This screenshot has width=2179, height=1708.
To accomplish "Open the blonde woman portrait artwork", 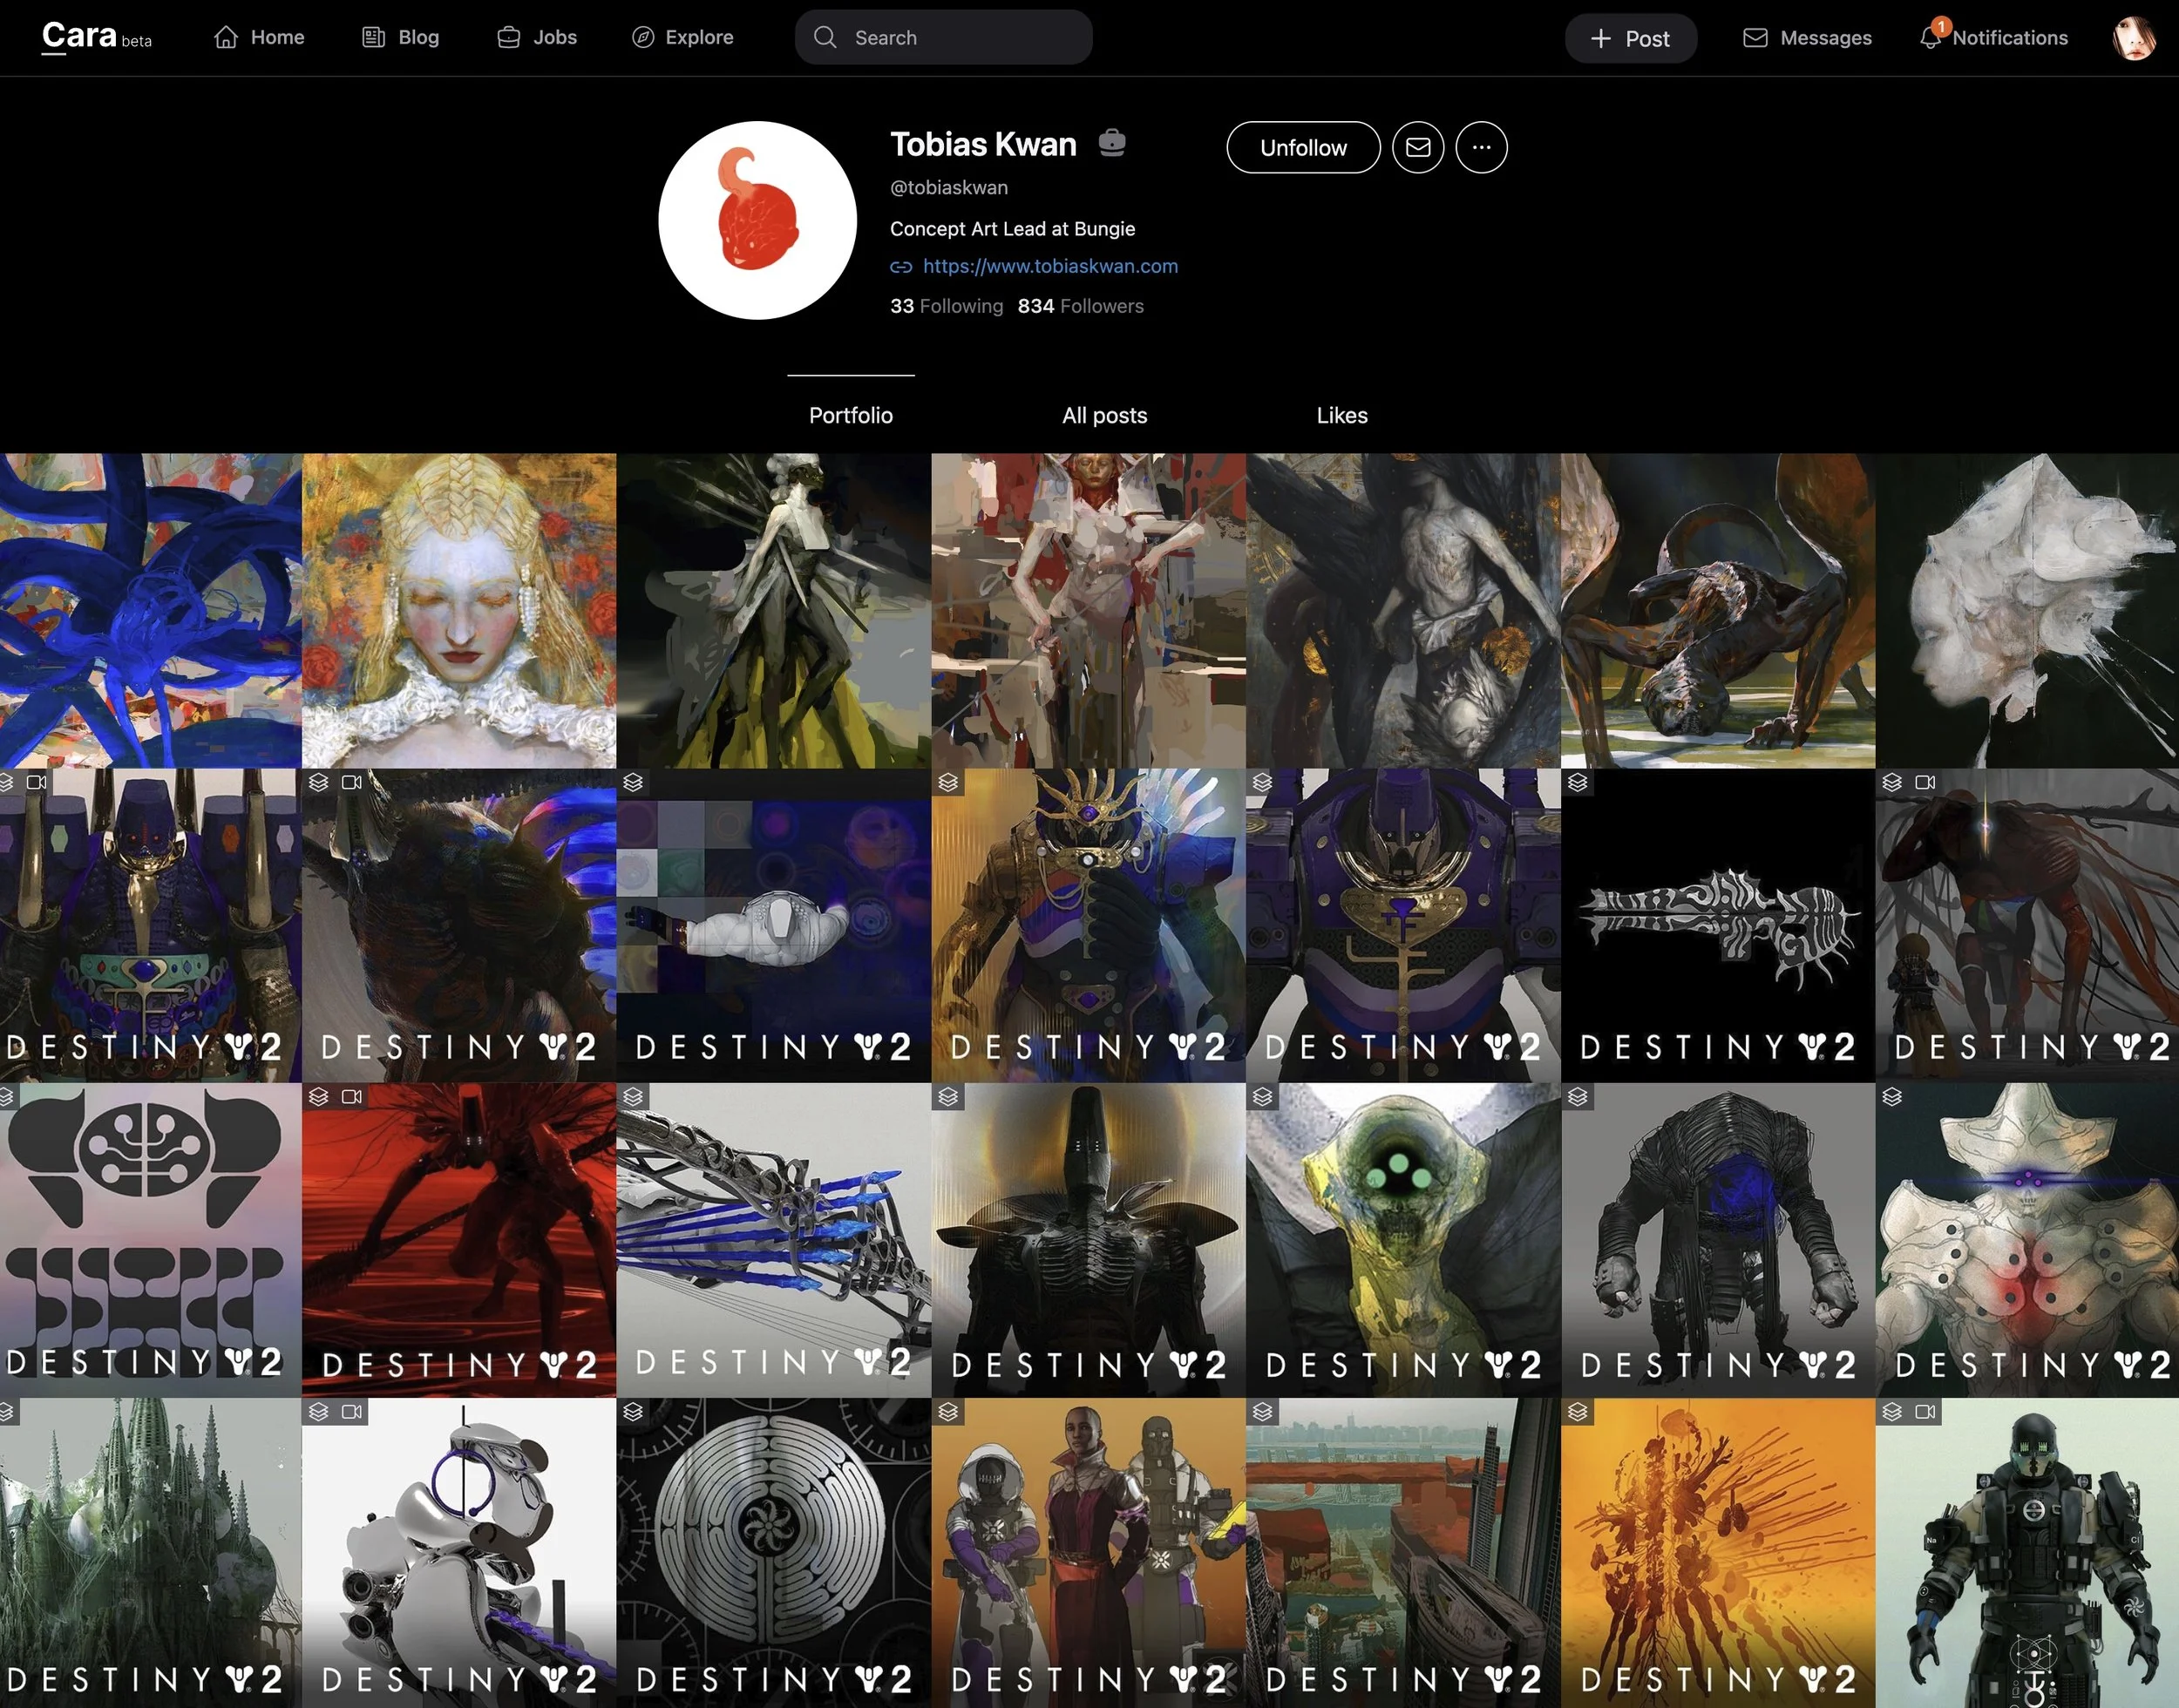I will (459, 610).
